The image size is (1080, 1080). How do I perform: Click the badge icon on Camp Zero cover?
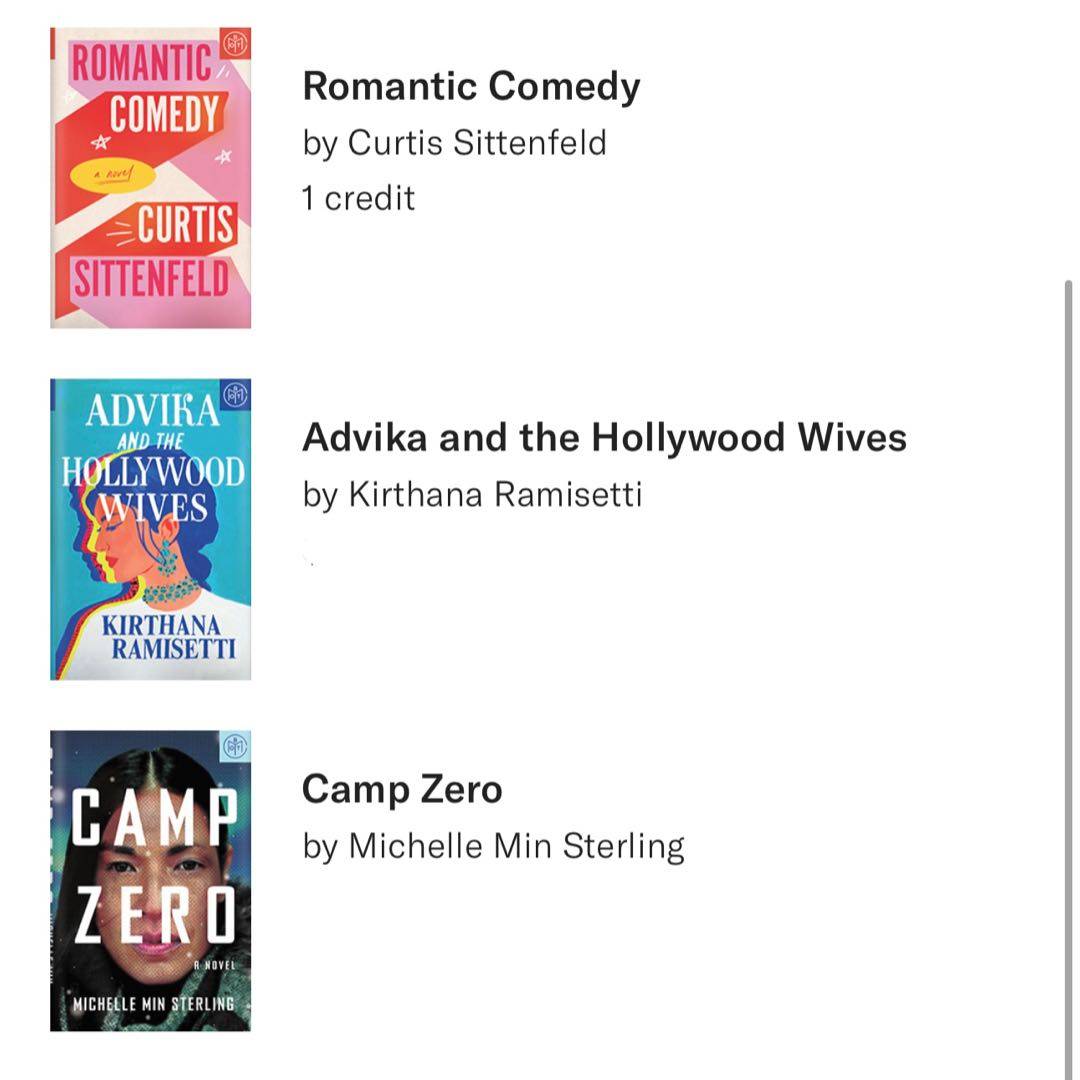point(236,746)
